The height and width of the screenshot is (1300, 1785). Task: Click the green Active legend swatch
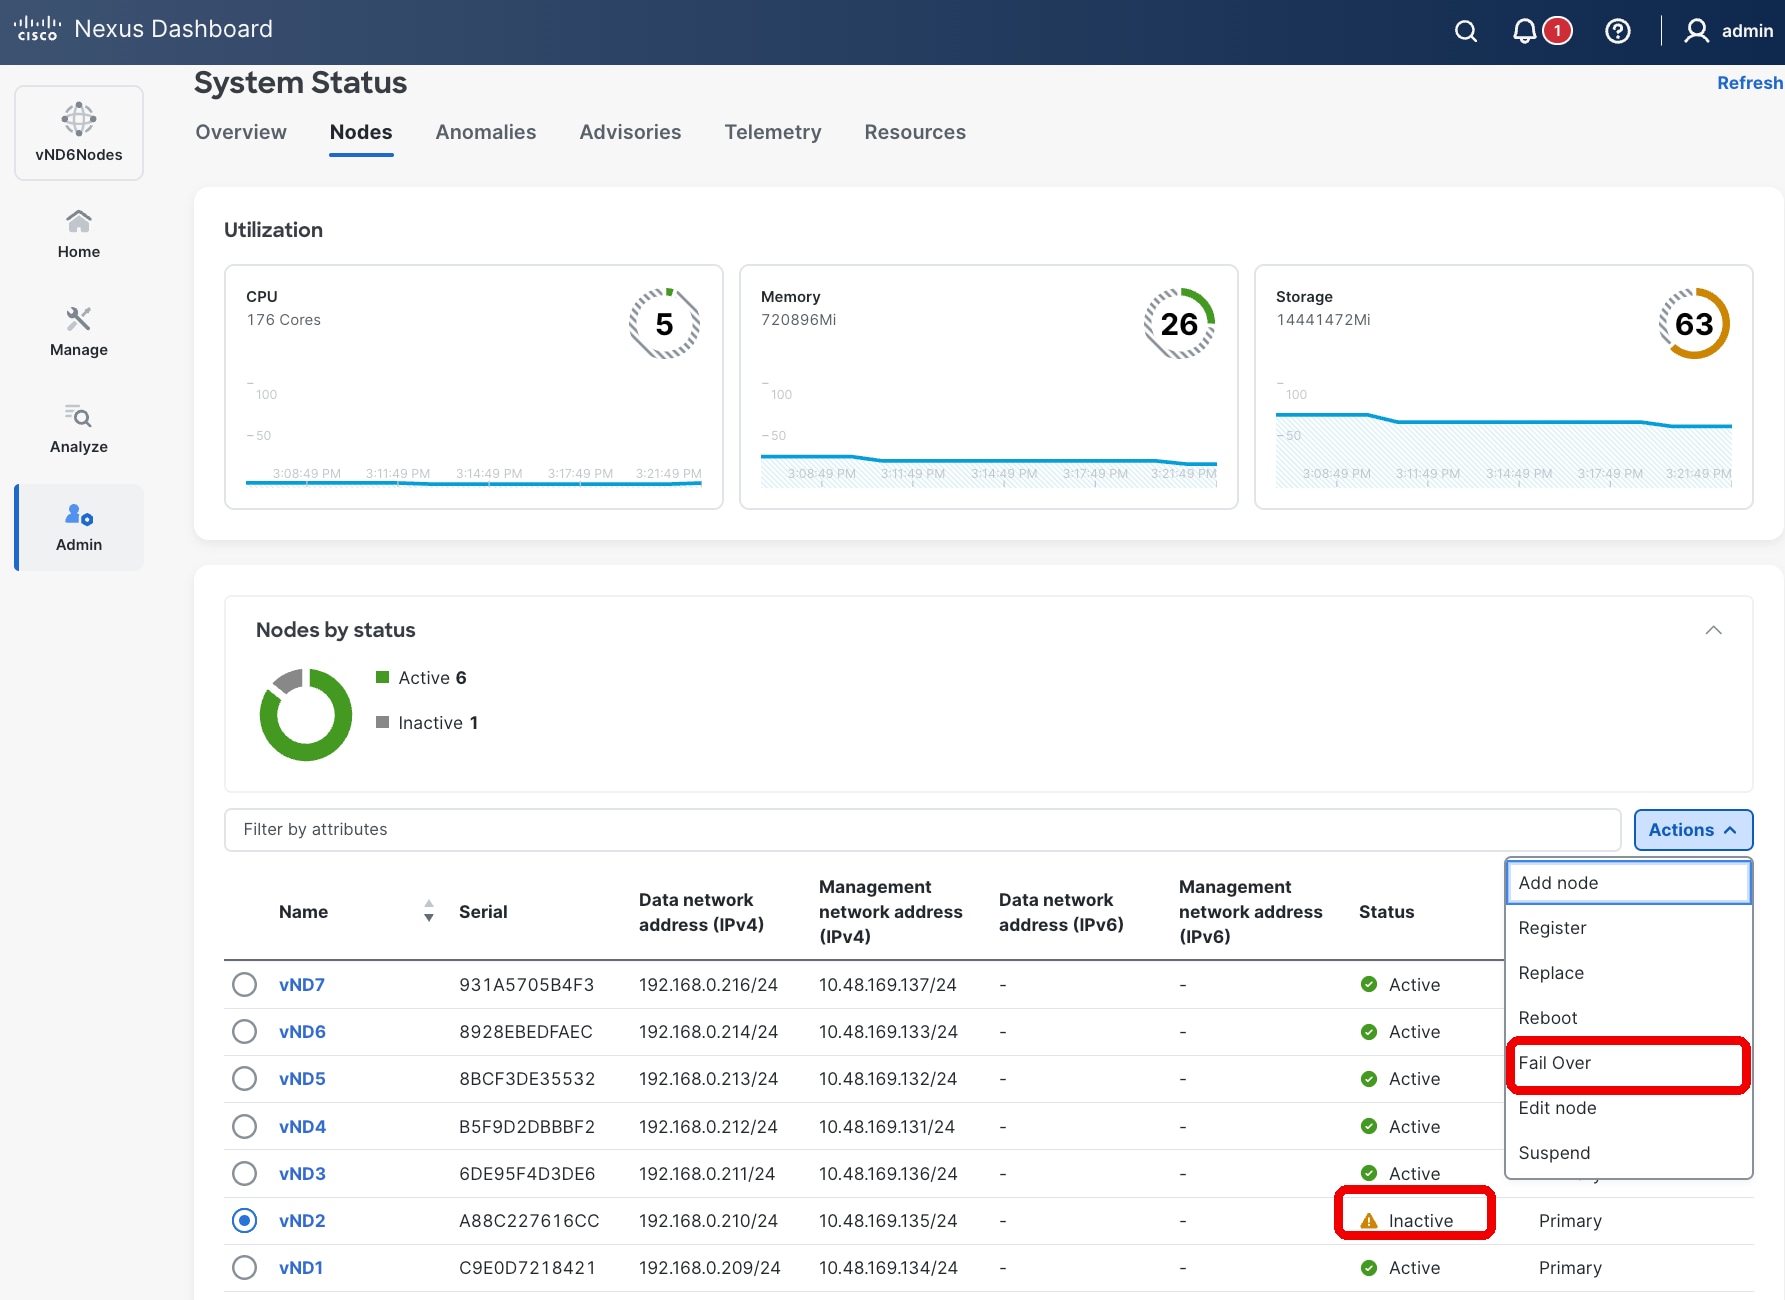tap(382, 677)
